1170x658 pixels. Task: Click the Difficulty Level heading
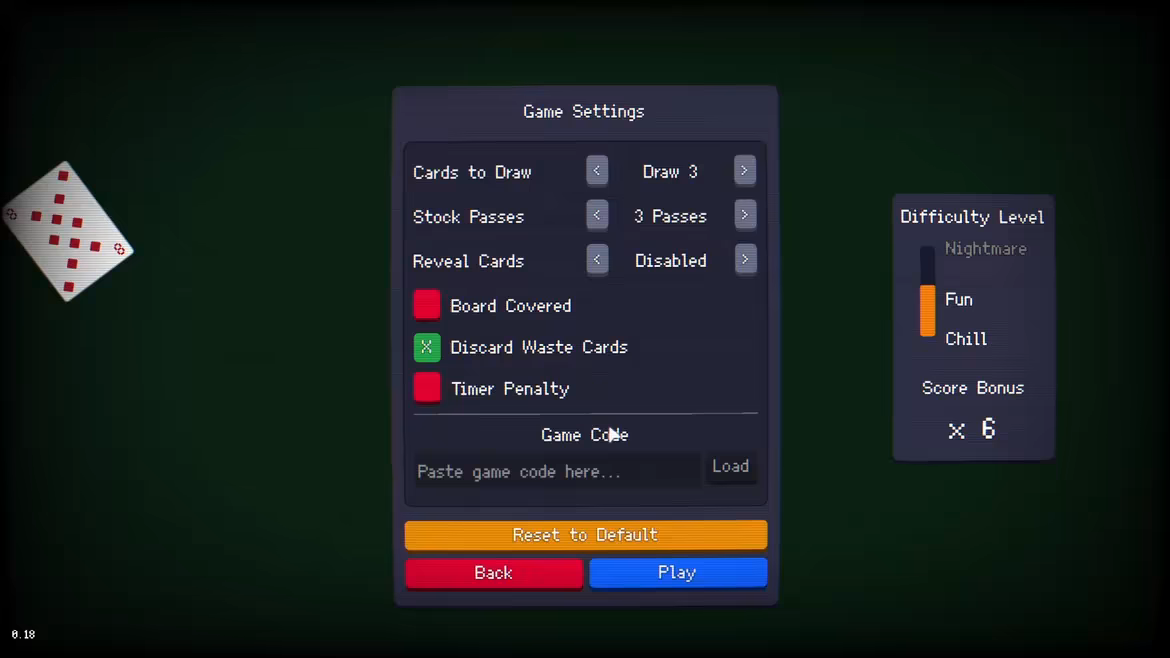click(972, 217)
